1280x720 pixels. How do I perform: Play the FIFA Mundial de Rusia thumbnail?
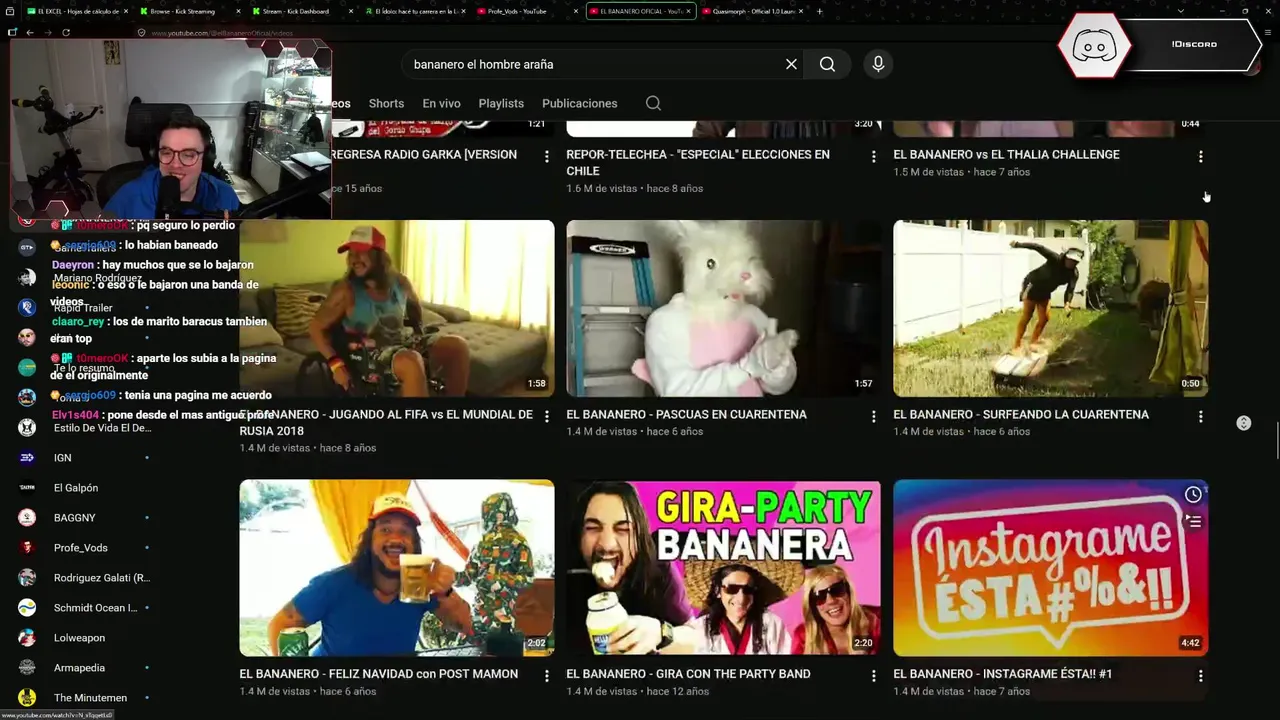coord(397,308)
